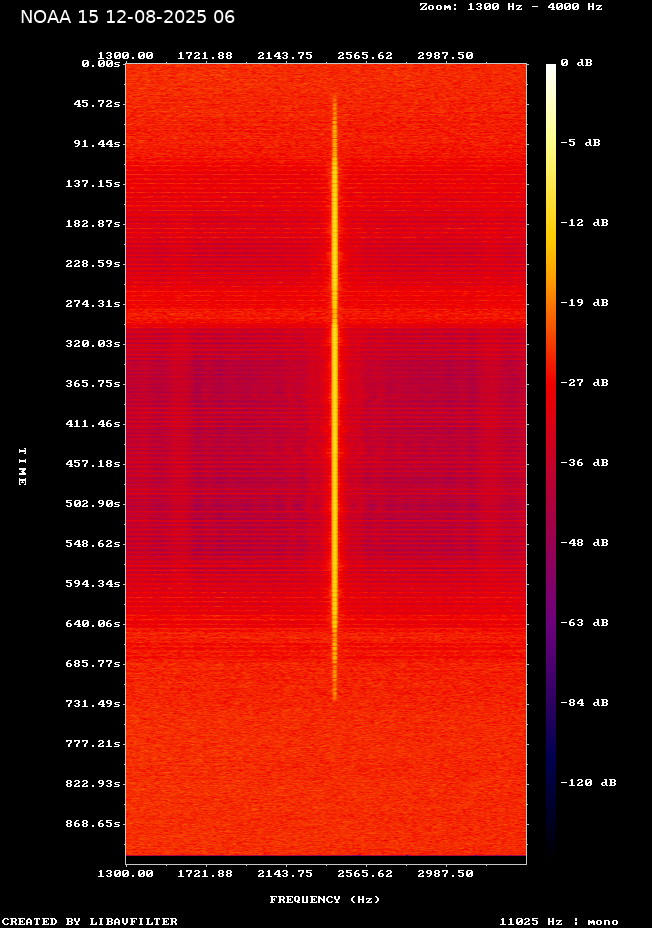Select the 640.06s time label
This screenshot has height=928, width=652.
click(x=93, y=624)
